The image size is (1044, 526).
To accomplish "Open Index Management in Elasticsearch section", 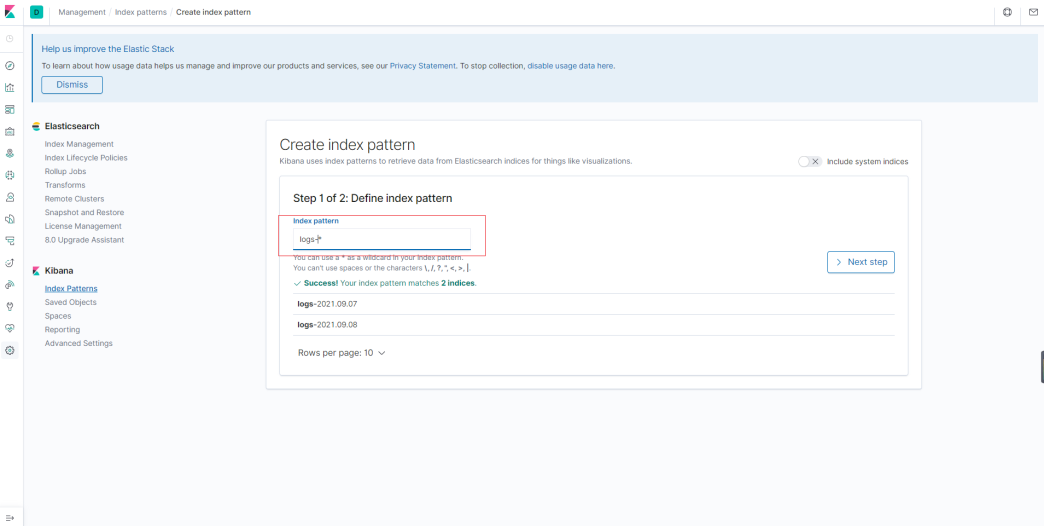I will (x=79, y=144).
